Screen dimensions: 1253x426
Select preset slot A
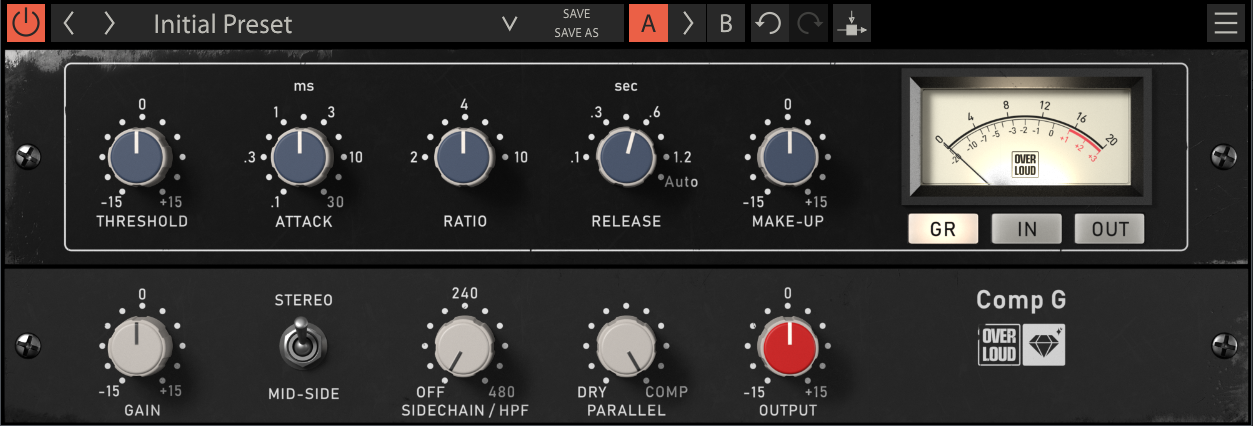pos(648,23)
